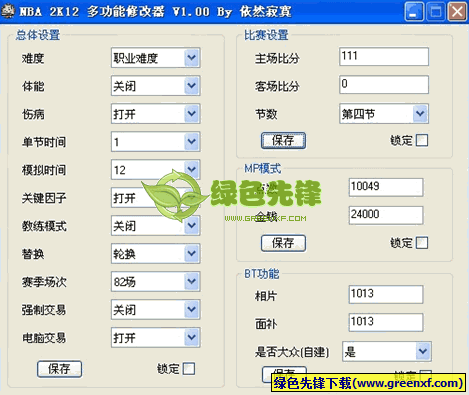Focus the 面补 input field
The width and height of the screenshot is (469, 395).
click(x=386, y=322)
